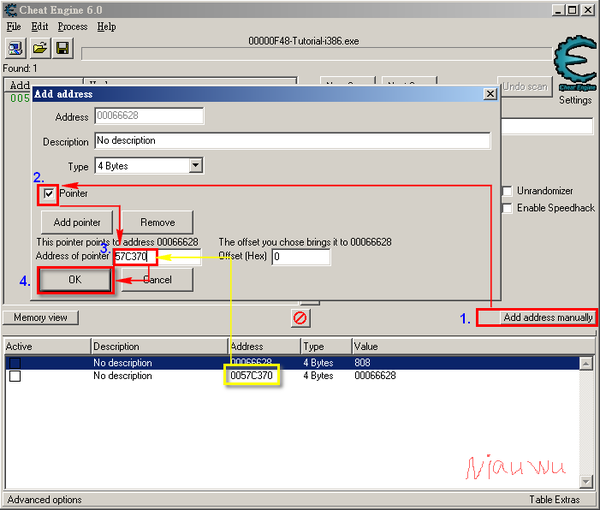Click 4 Bytes type in second row
The image size is (600, 510).
pyautogui.click(x=318, y=375)
